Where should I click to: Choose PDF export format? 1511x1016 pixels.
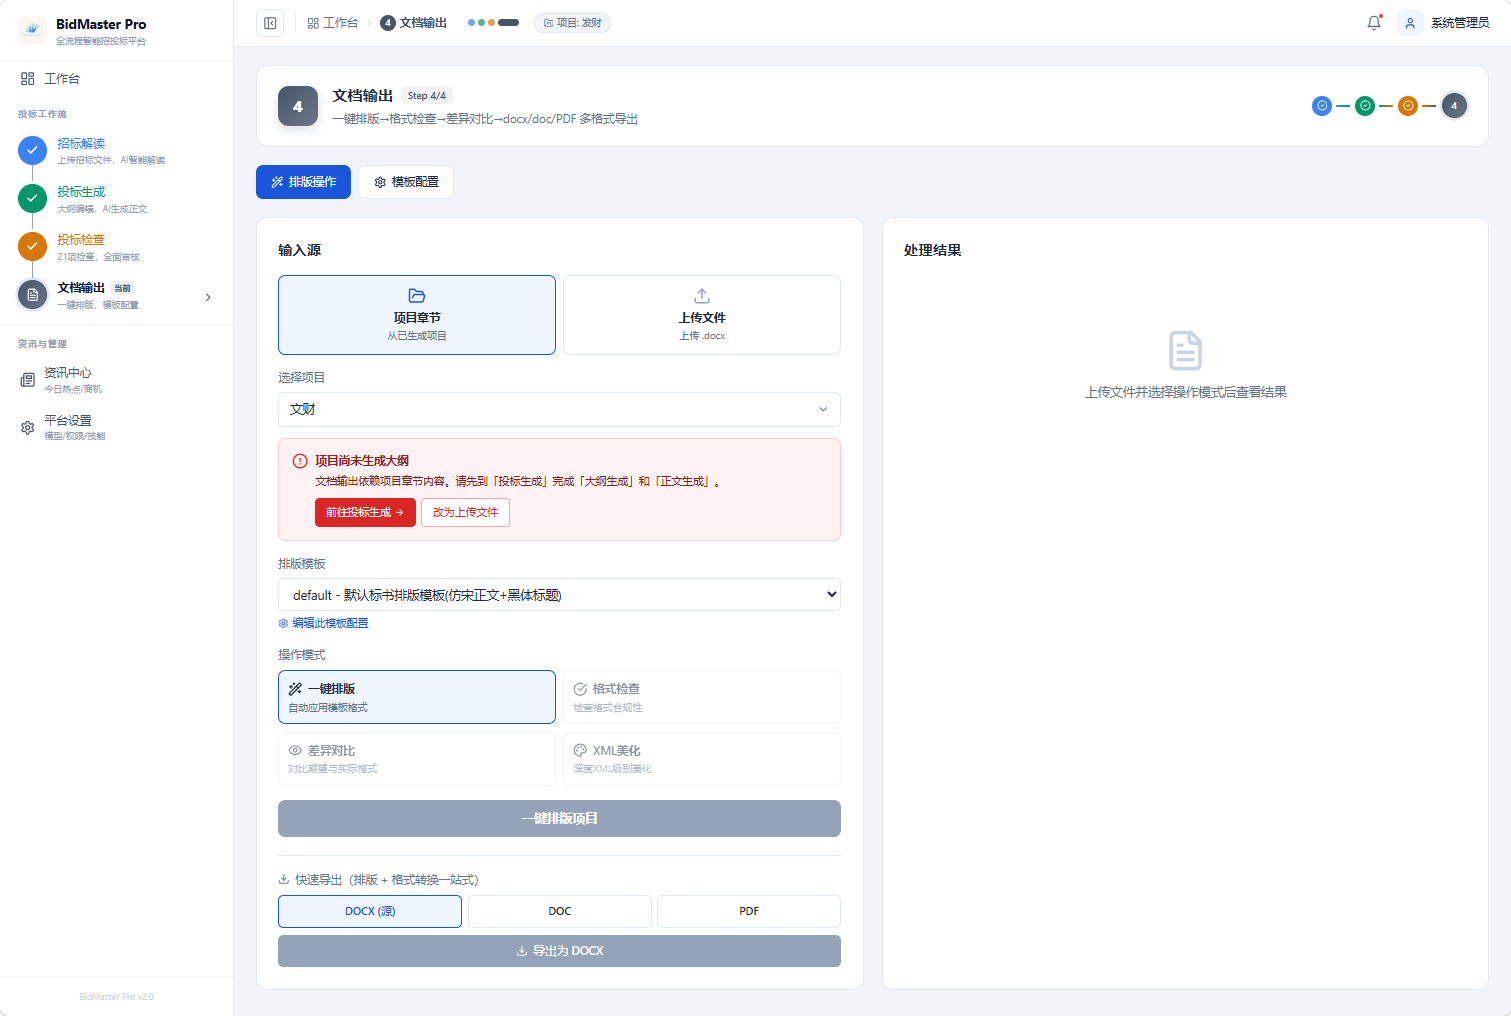(749, 911)
